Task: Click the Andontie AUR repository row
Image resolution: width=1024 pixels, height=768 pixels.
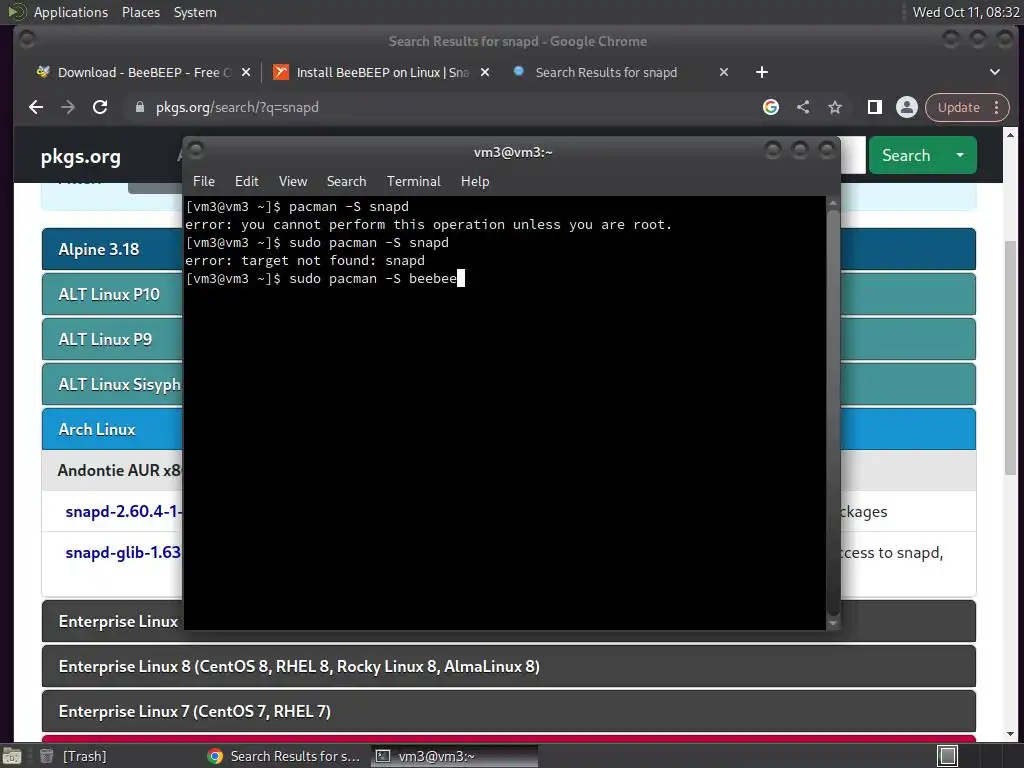Action: point(112,470)
